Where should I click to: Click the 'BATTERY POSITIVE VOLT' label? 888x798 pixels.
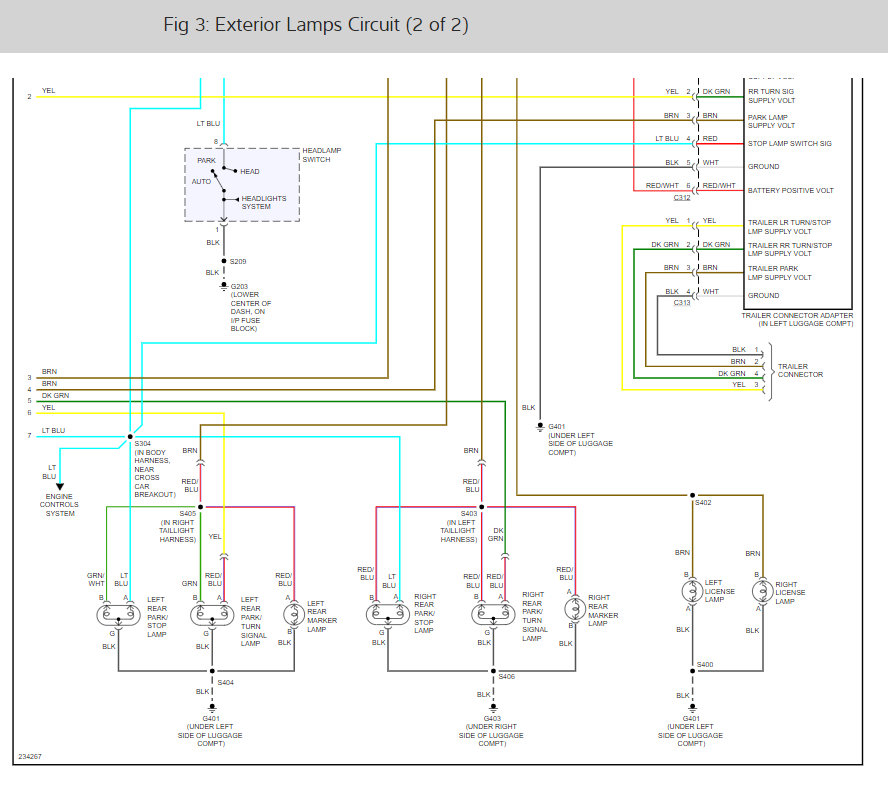click(791, 191)
